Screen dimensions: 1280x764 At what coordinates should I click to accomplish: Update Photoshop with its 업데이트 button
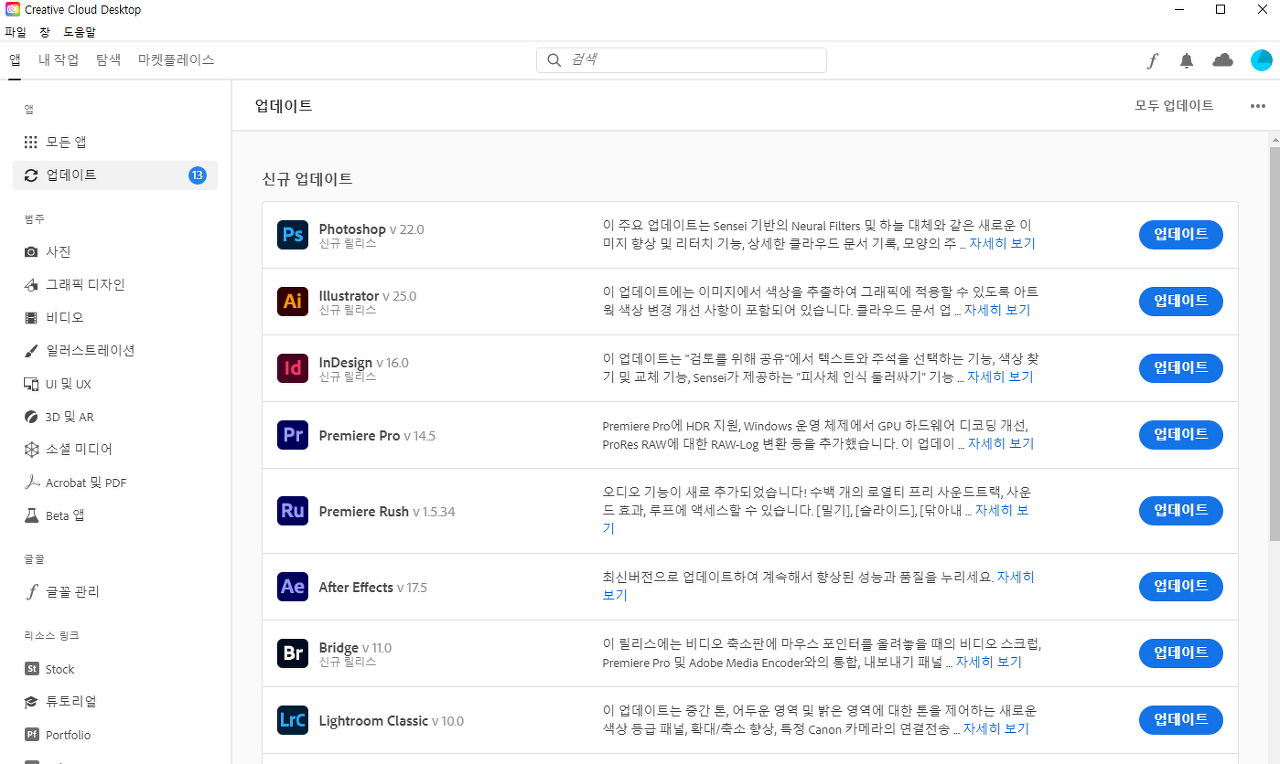pyautogui.click(x=1181, y=235)
